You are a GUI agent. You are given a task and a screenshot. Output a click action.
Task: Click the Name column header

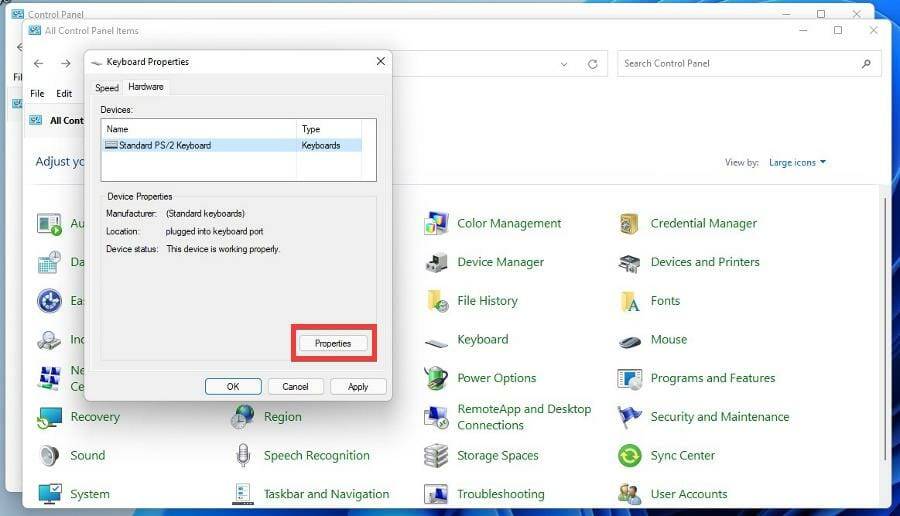[199, 129]
